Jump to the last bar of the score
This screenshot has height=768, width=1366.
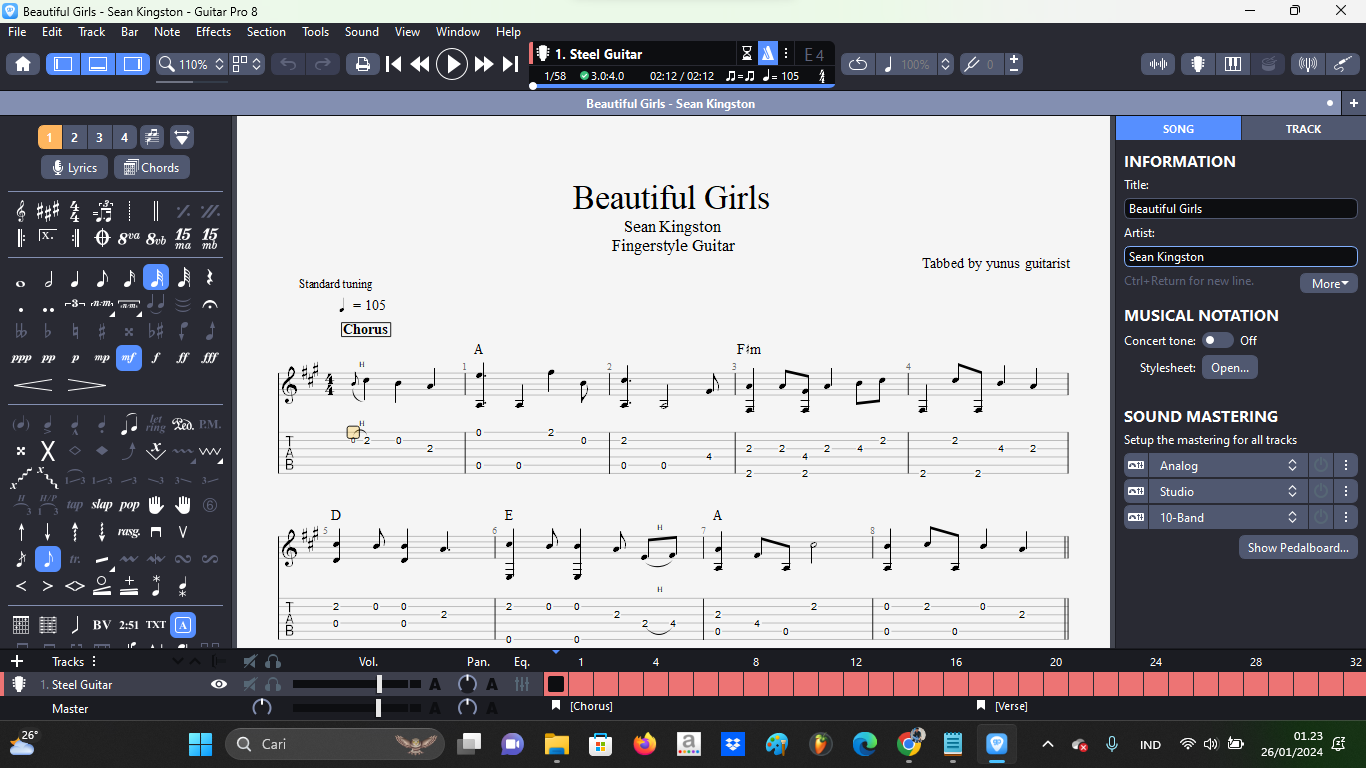510,64
